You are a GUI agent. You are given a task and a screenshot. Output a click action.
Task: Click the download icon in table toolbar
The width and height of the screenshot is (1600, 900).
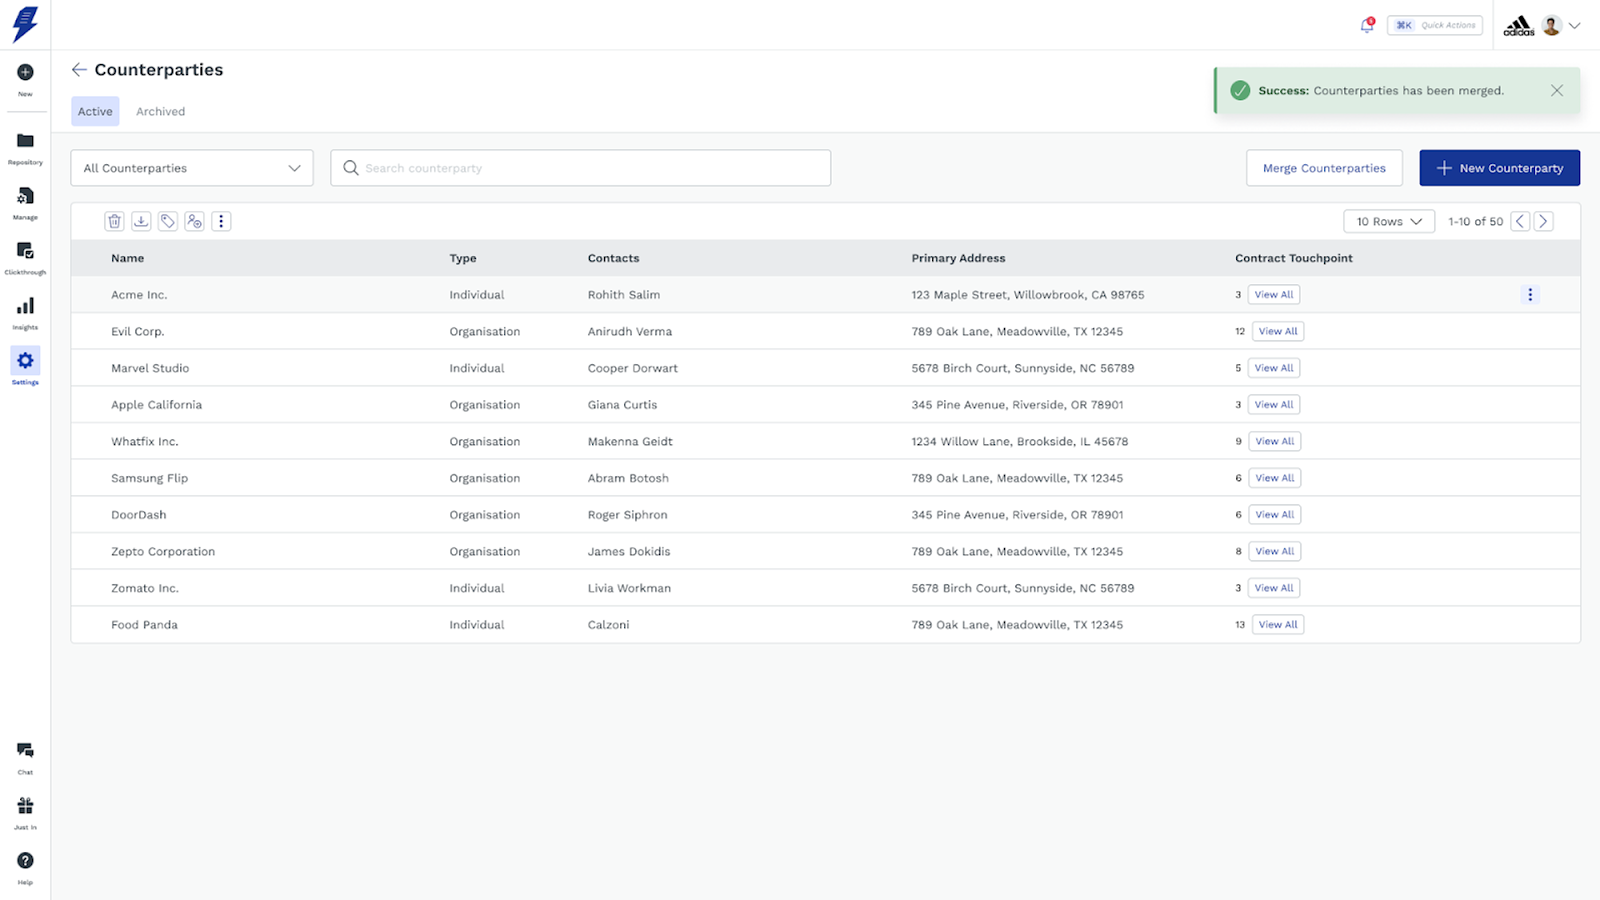[x=141, y=221]
